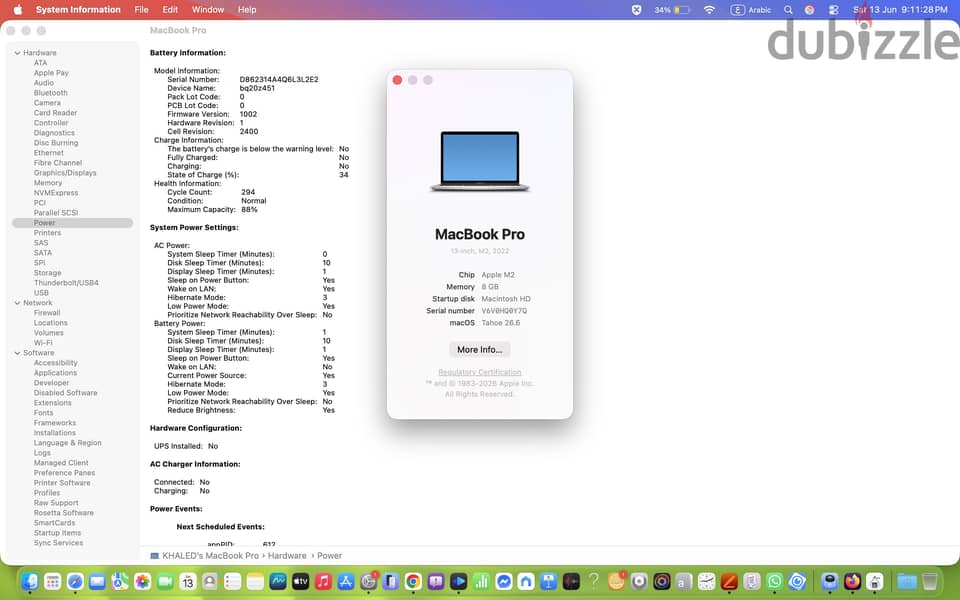Image resolution: width=960 pixels, height=600 pixels.
Task: Open Reminders from the Dock
Action: coord(233,582)
